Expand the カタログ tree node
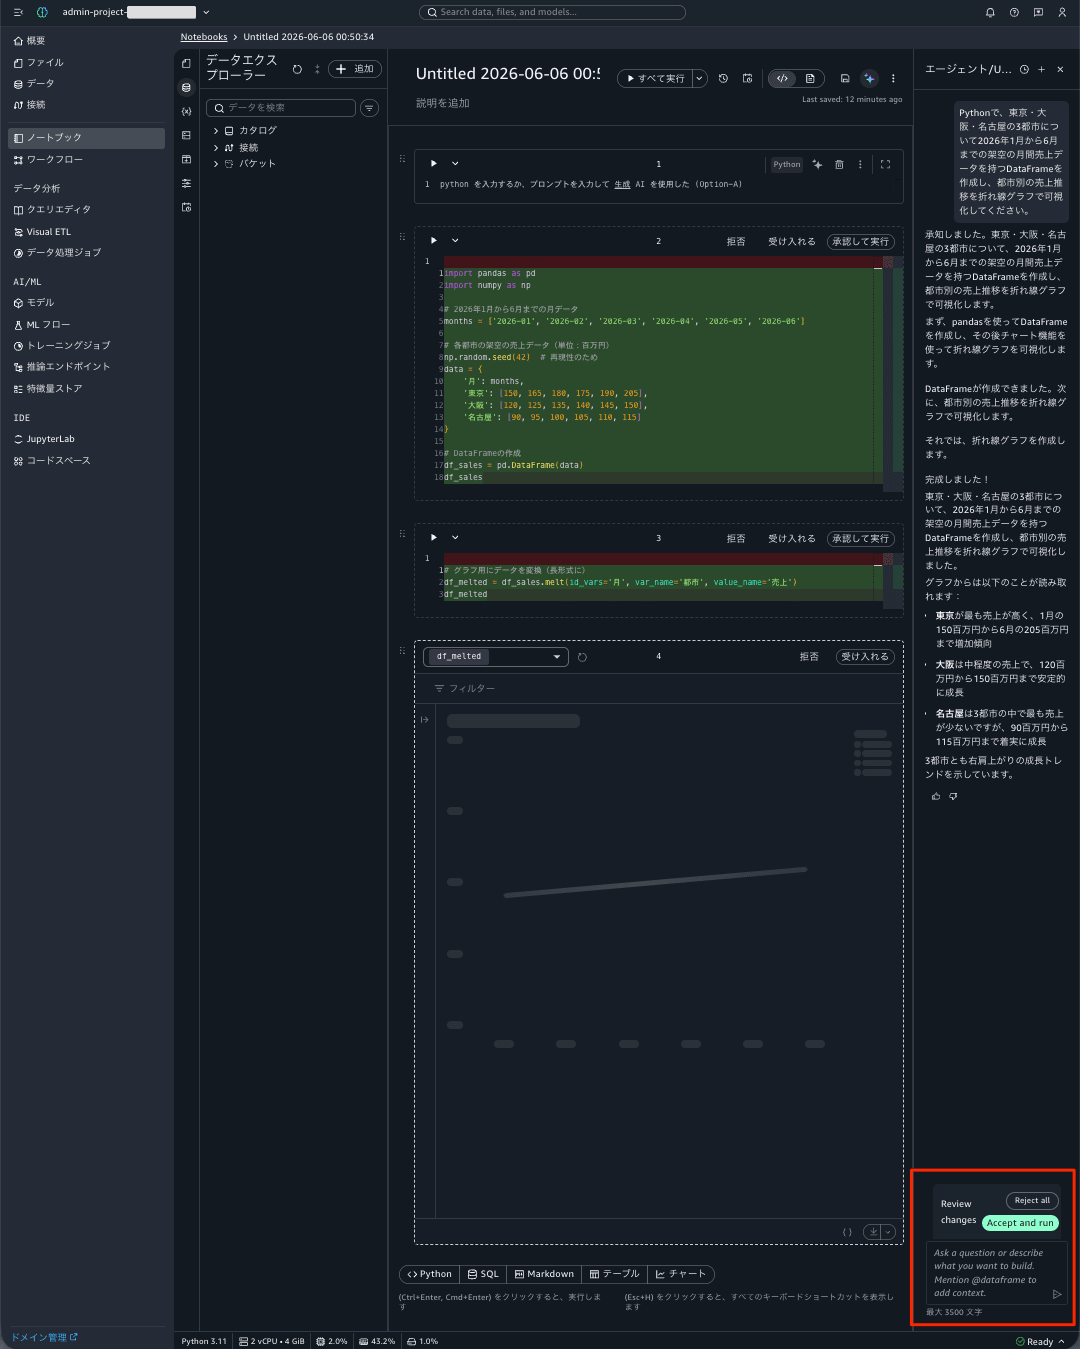Viewport: 1080px width, 1349px height. 216,131
